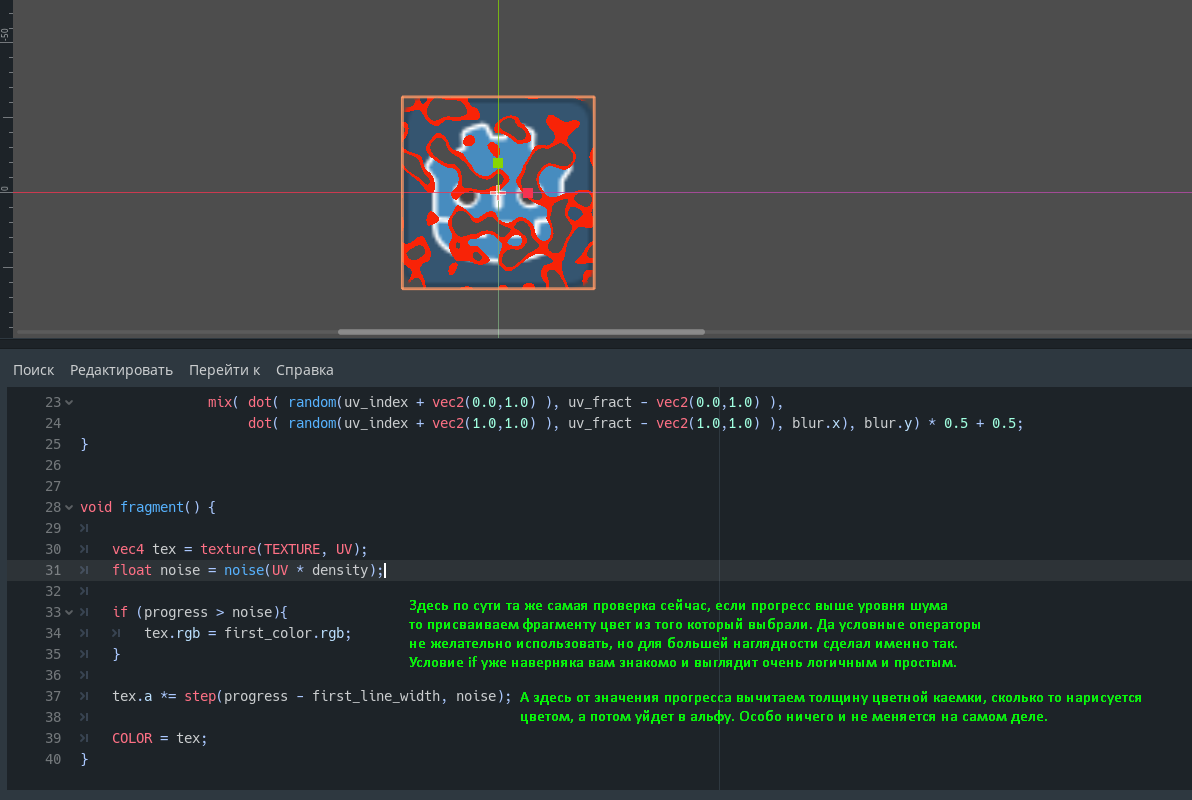Viewport: 1192px width, 800px height.
Task: Select the sprite in the 2D viewport
Action: pyautogui.click(x=498, y=192)
